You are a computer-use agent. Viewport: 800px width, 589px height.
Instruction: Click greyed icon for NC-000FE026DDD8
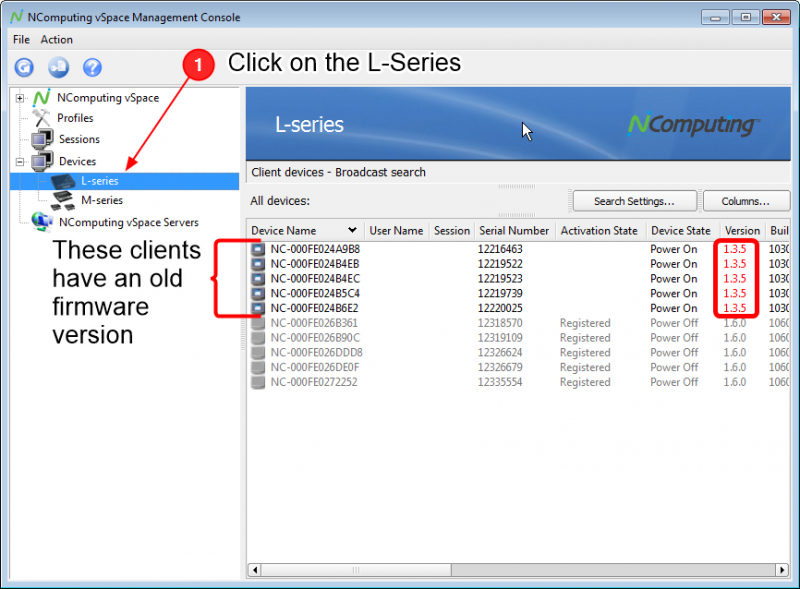258,353
